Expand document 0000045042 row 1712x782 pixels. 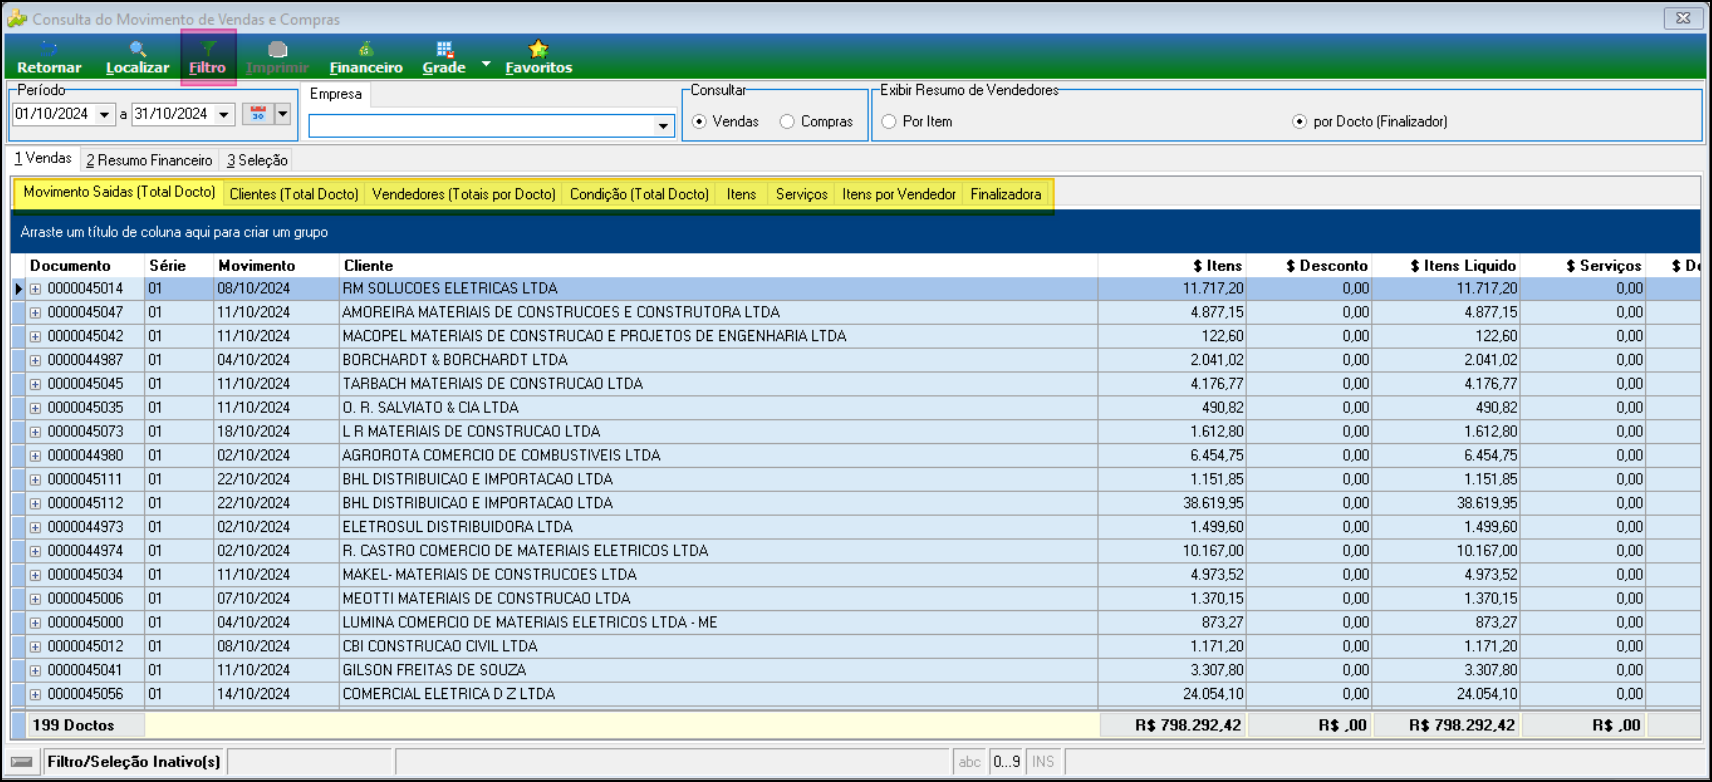(35, 337)
